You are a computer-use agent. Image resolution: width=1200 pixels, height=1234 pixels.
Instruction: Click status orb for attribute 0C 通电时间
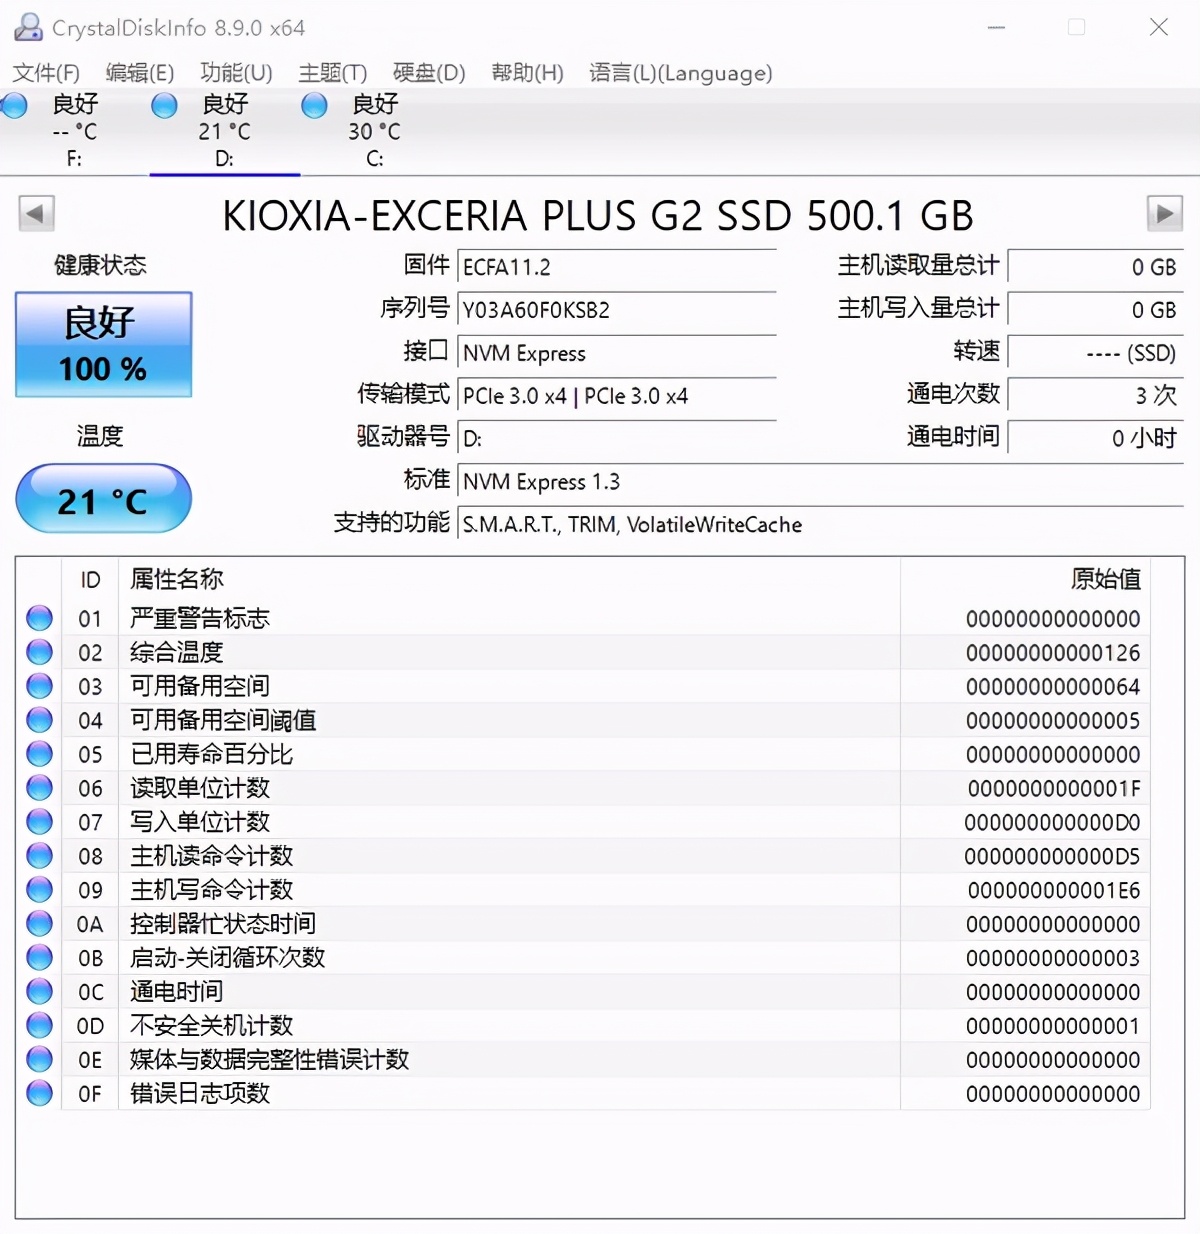(x=39, y=992)
